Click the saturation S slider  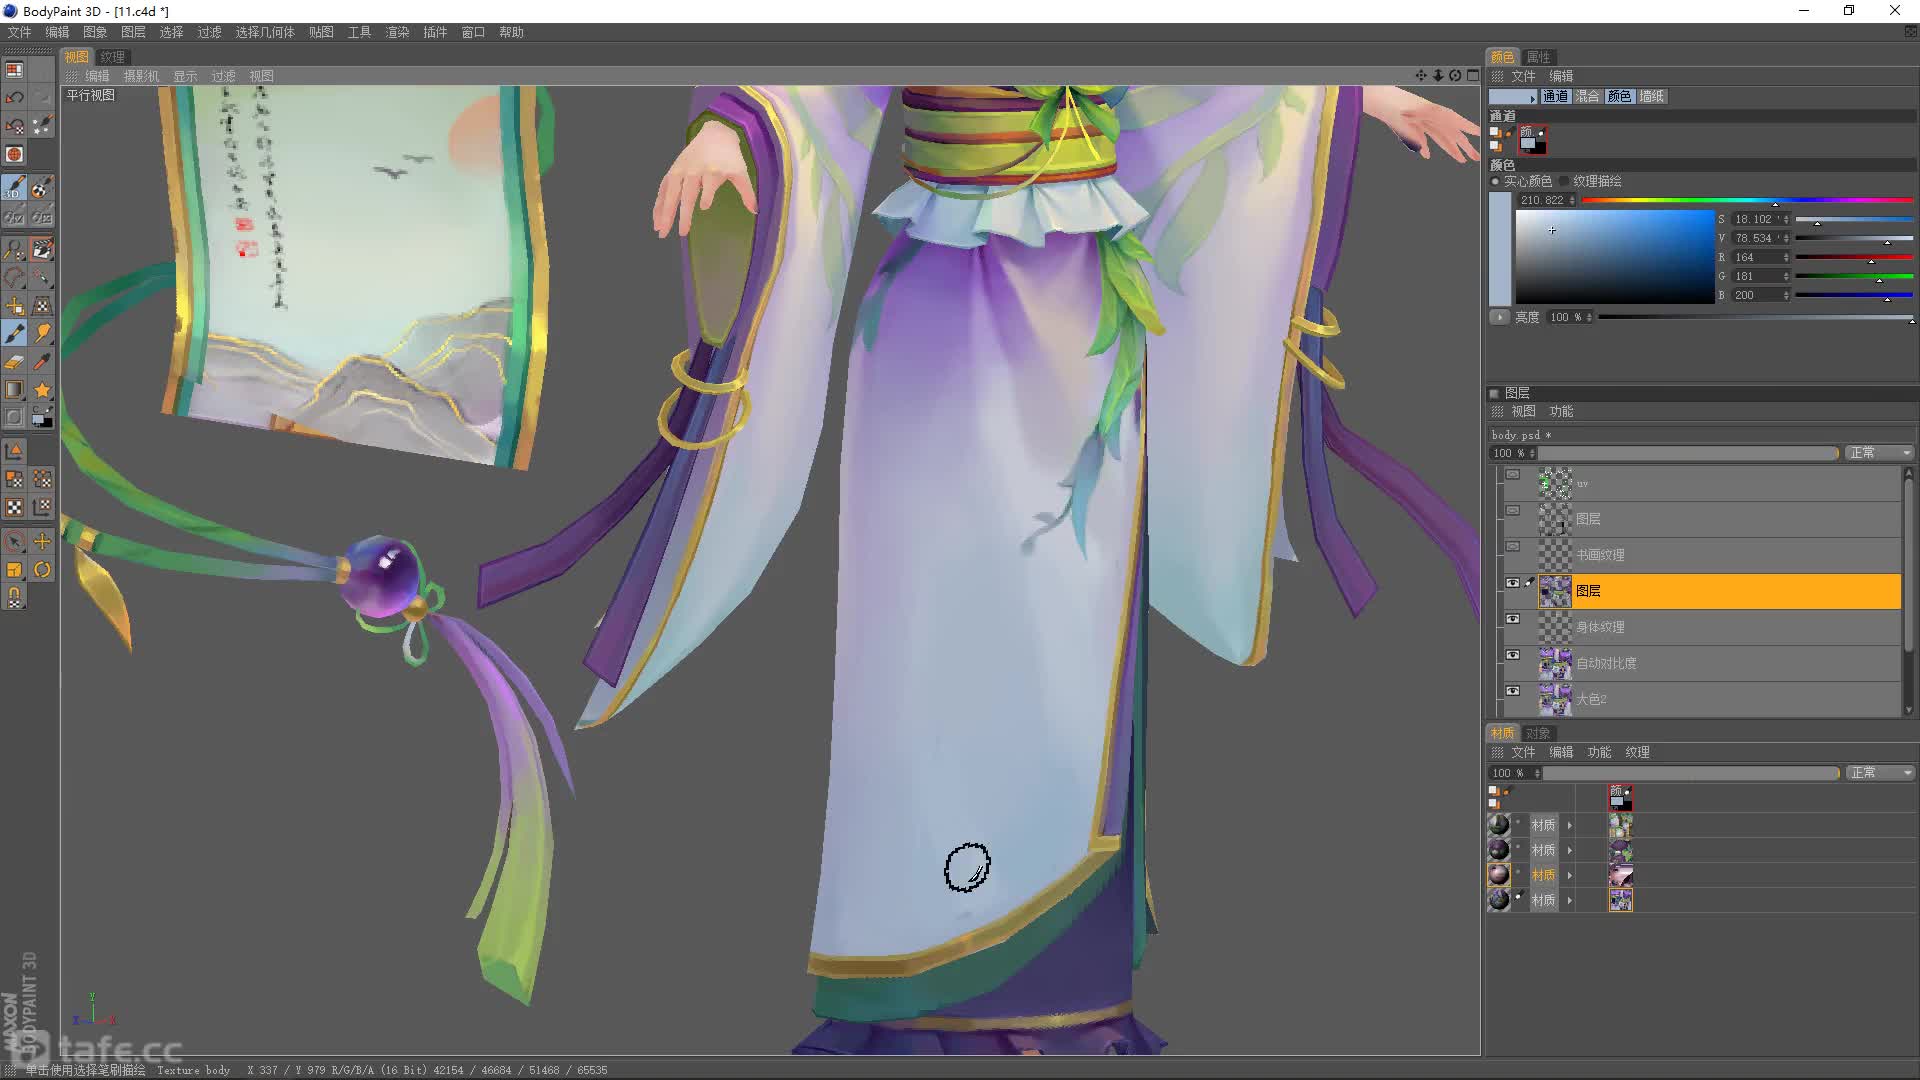coord(1854,220)
